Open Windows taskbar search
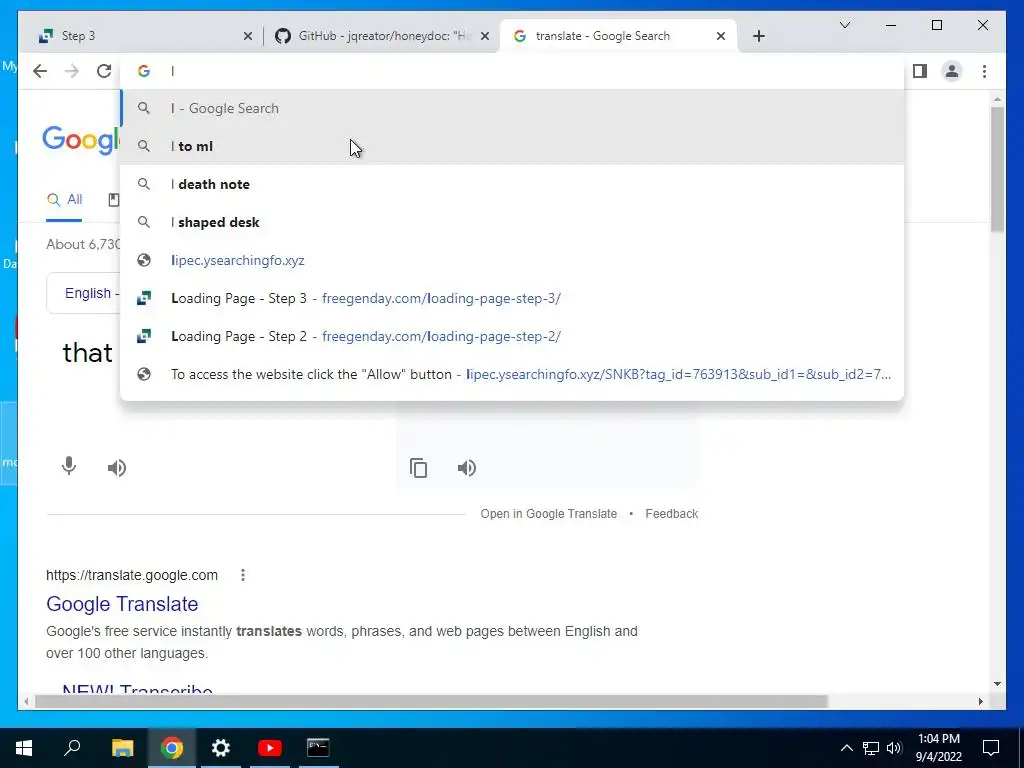The height and width of the screenshot is (768, 1024). (72, 748)
